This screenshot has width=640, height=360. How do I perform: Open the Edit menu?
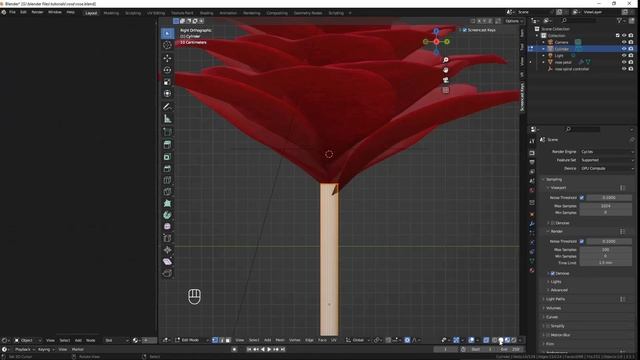[23, 13]
